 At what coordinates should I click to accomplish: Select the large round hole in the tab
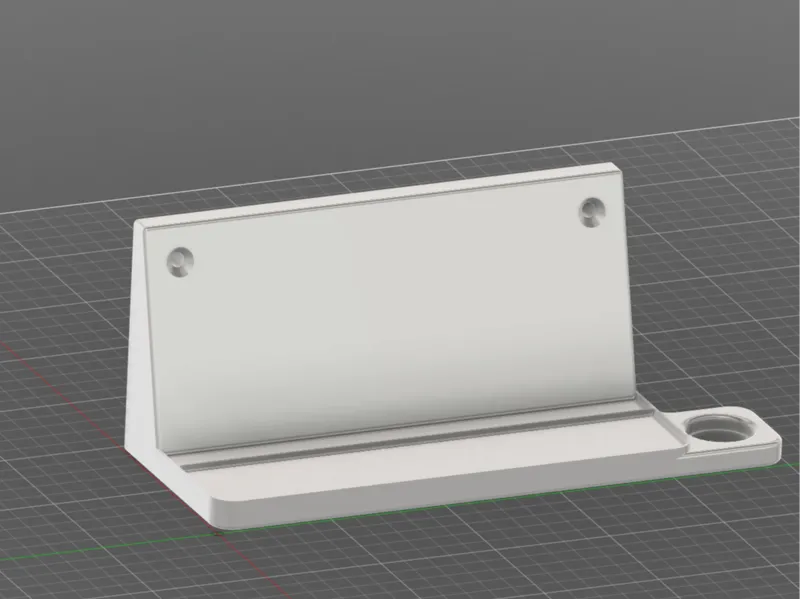[x=720, y=429]
